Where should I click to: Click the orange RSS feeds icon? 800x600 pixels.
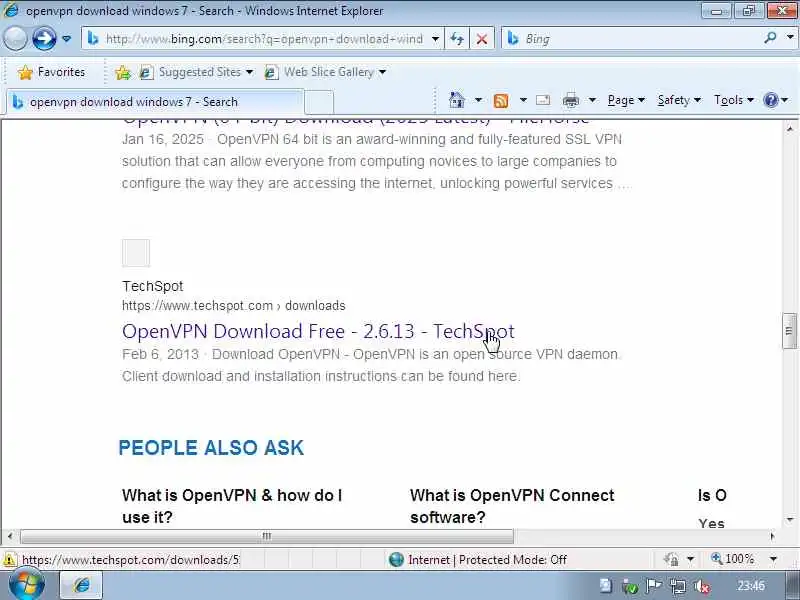pyautogui.click(x=501, y=101)
